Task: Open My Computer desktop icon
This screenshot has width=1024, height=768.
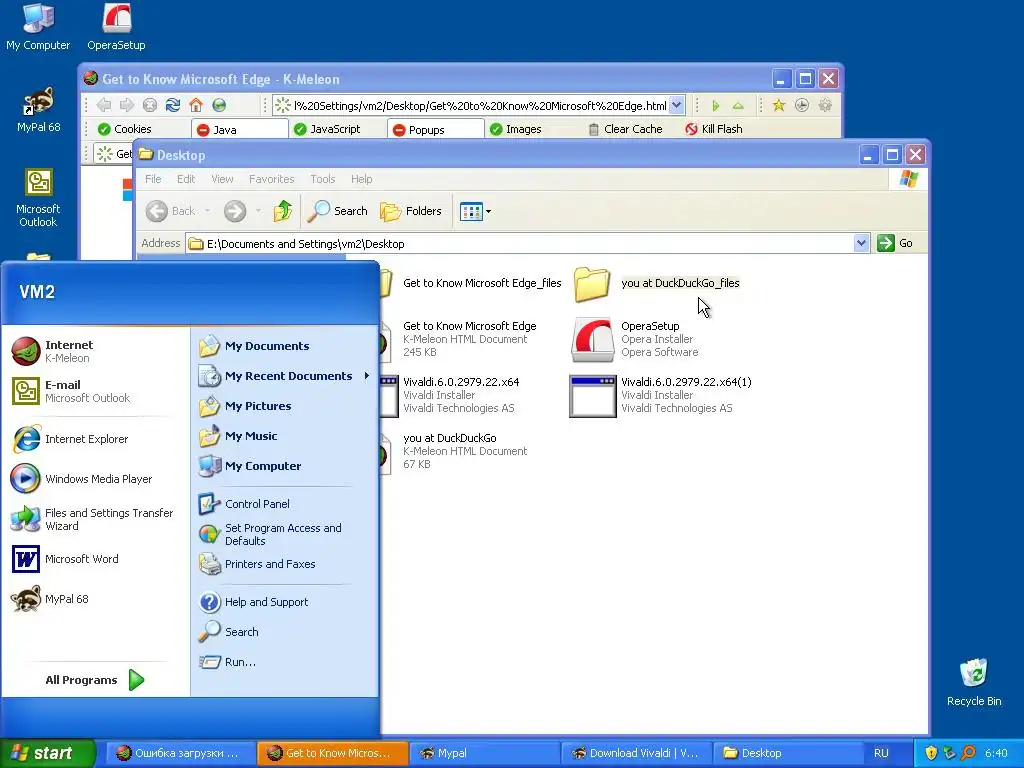Action: click(x=38, y=27)
